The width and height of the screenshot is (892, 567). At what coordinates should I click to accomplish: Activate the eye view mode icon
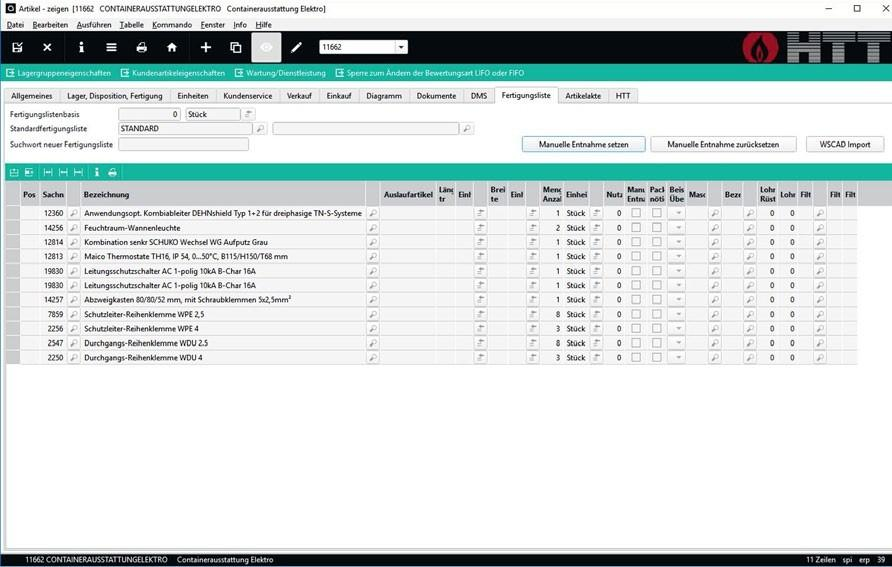coord(266,47)
